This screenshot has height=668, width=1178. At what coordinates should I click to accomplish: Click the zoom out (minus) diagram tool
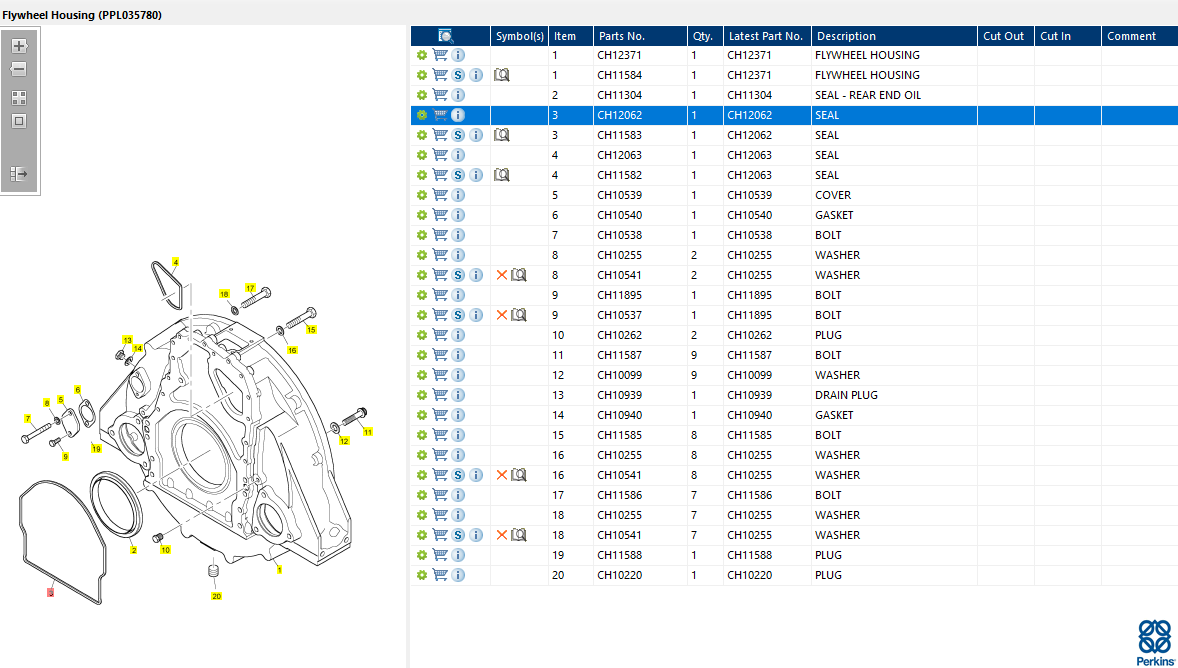19,69
